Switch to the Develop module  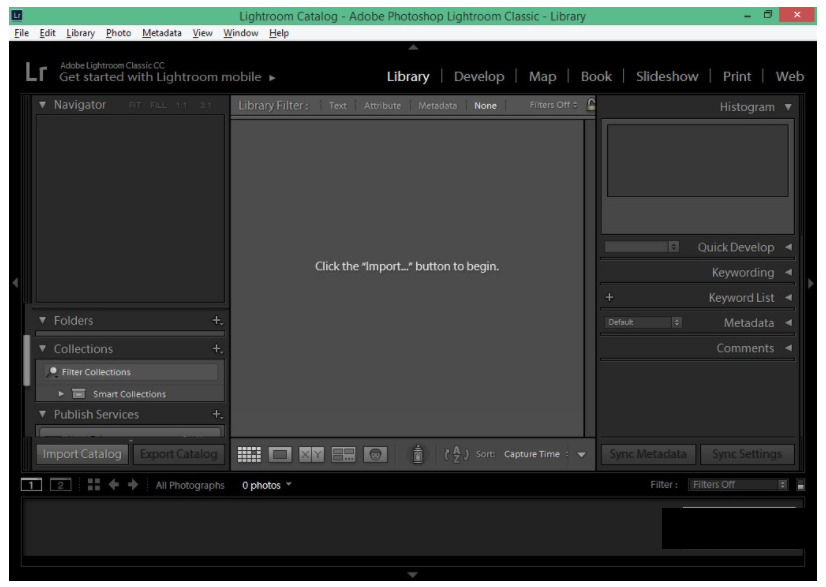pos(479,76)
